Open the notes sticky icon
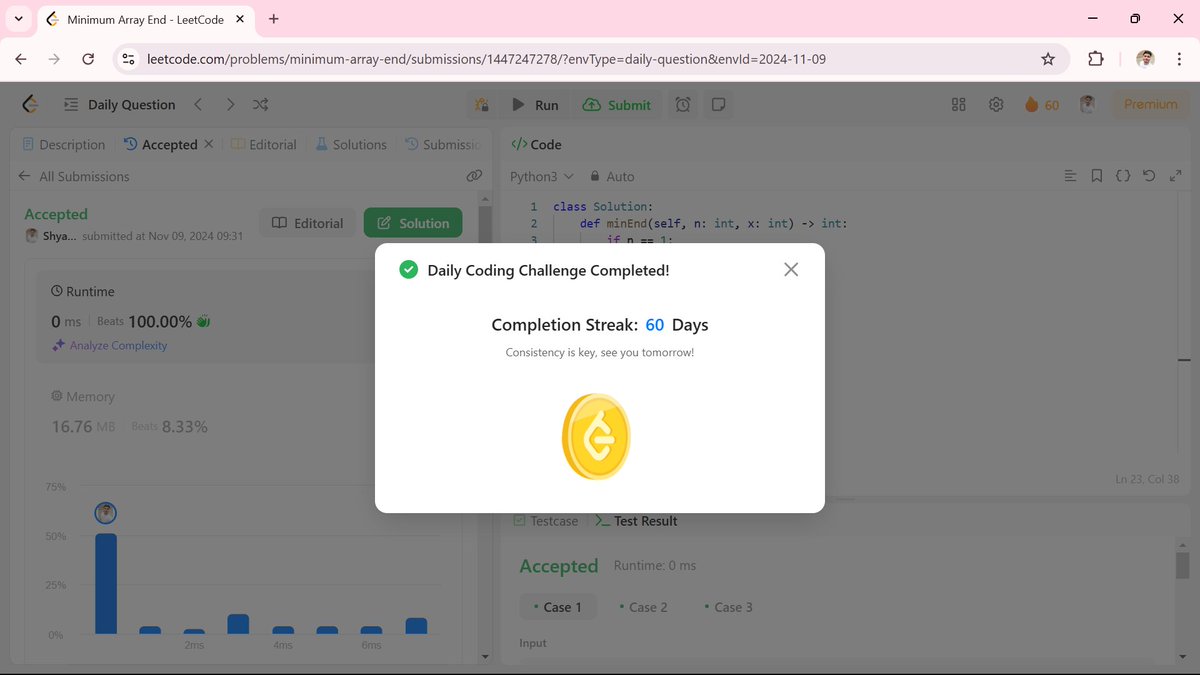The image size is (1200, 675). 718,104
